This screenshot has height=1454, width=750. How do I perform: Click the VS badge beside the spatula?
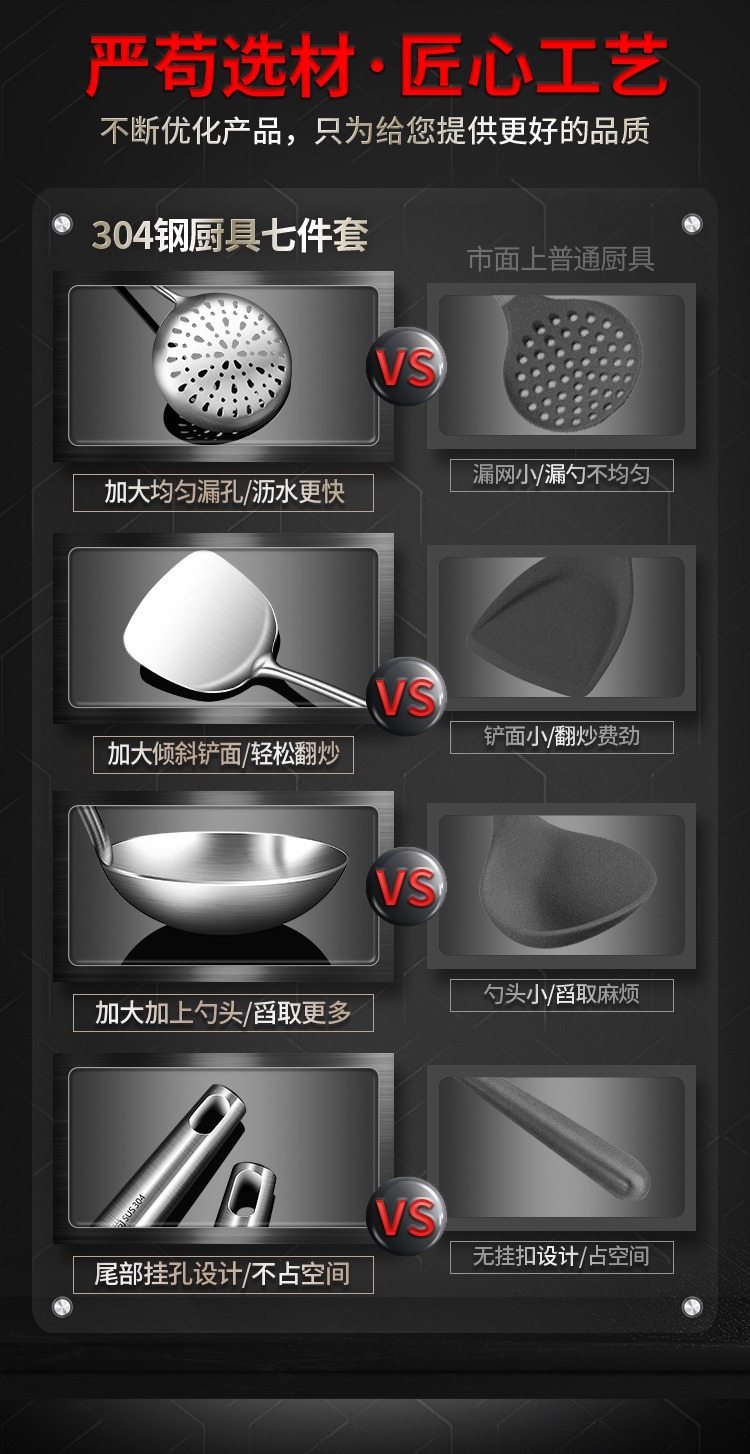click(x=406, y=696)
